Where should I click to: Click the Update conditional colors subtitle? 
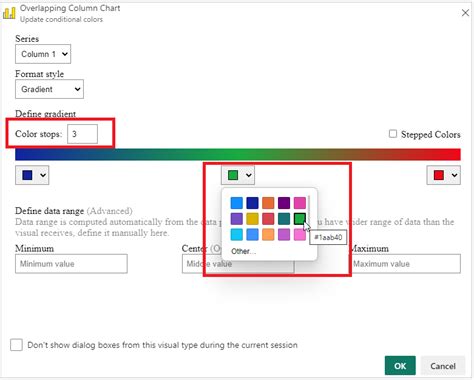pyautogui.click(x=61, y=19)
